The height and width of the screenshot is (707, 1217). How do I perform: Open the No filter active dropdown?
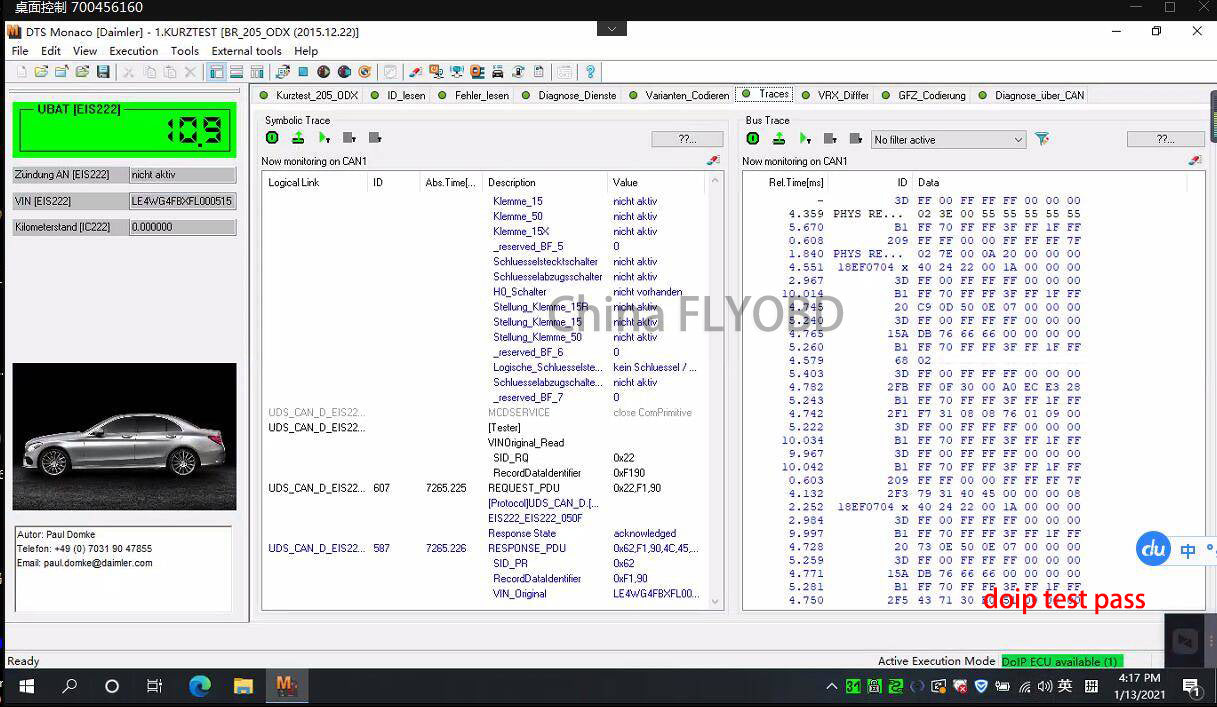pos(948,139)
